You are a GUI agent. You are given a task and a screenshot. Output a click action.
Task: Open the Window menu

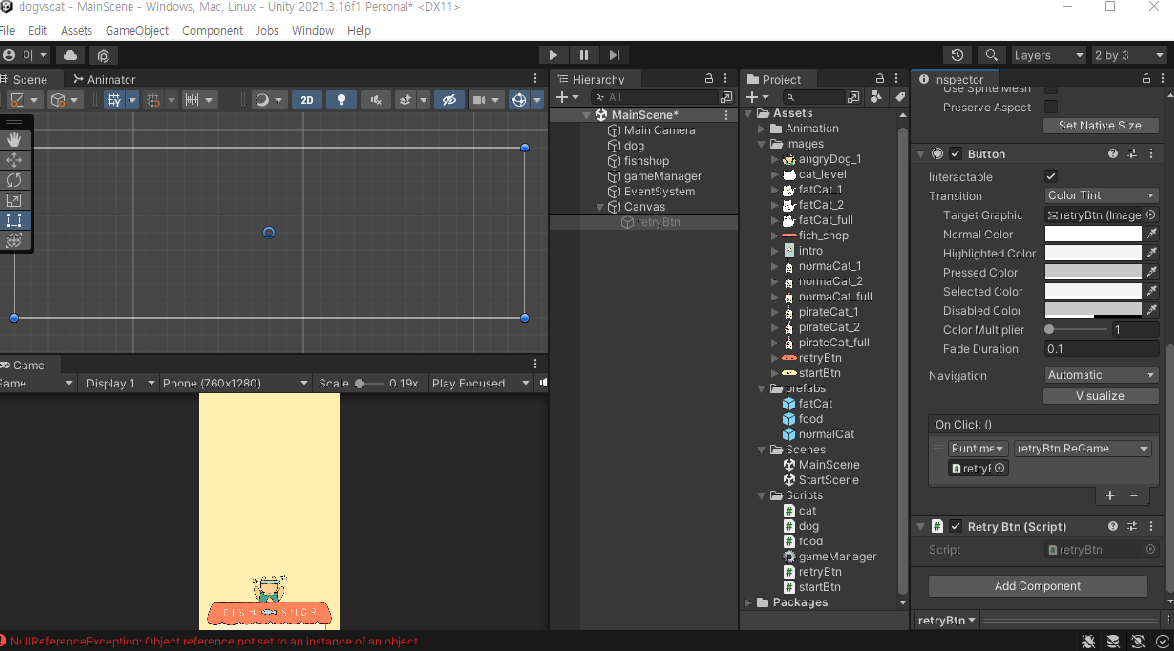click(x=312, y=31)
